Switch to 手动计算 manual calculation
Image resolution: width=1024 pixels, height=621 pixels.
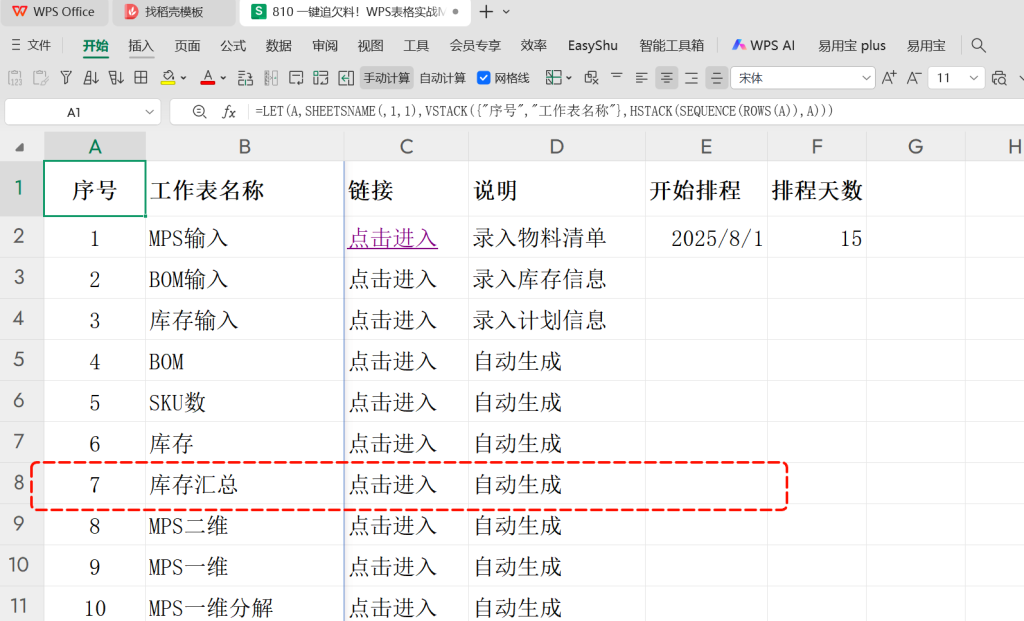point(387,78)
